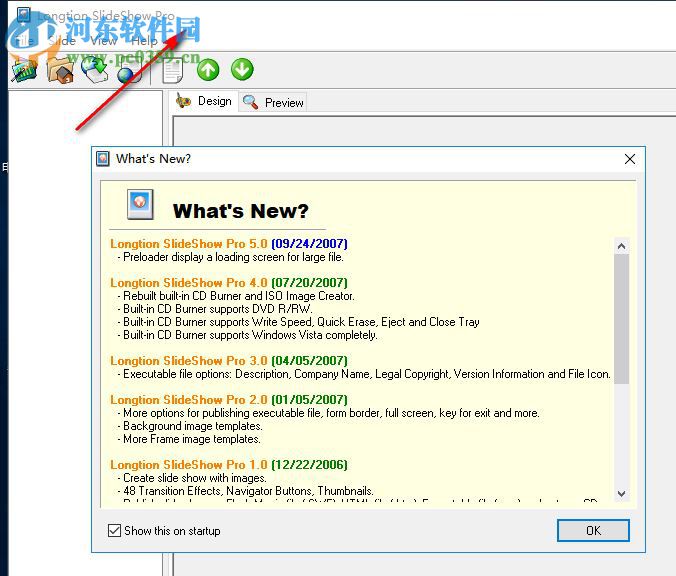The height and width of the screenshot is (576, 676).
Task: Click Longtion SlideShow Pro 3.0 heading
Action: click(x=228, y=361)
